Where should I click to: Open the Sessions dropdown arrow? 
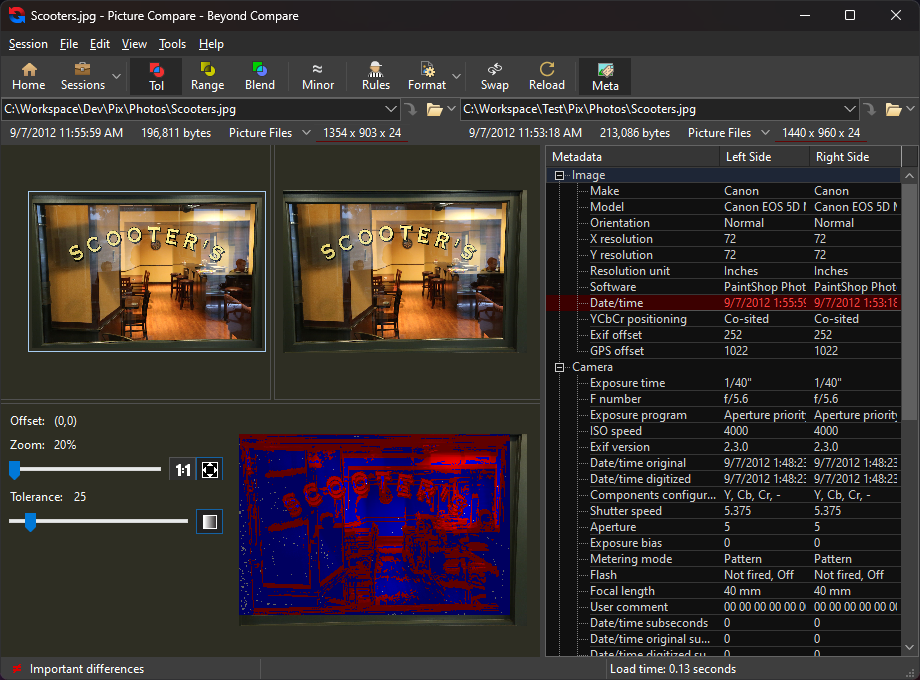click(117, 76)
